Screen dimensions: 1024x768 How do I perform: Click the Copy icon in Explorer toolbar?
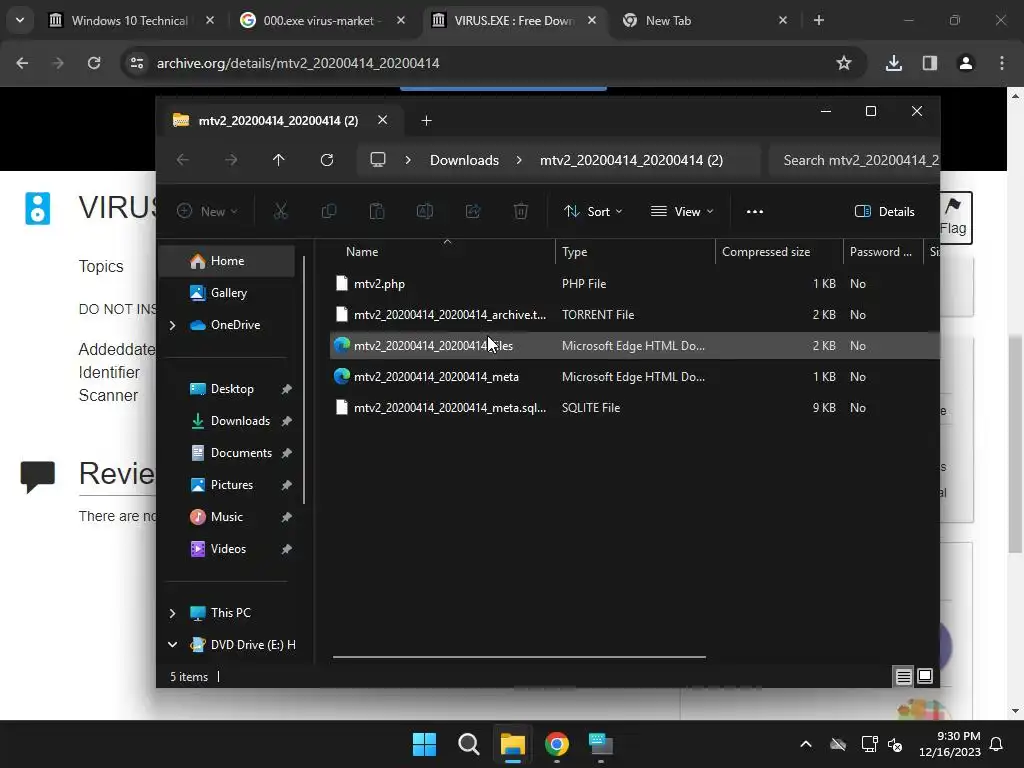(328, 211)
